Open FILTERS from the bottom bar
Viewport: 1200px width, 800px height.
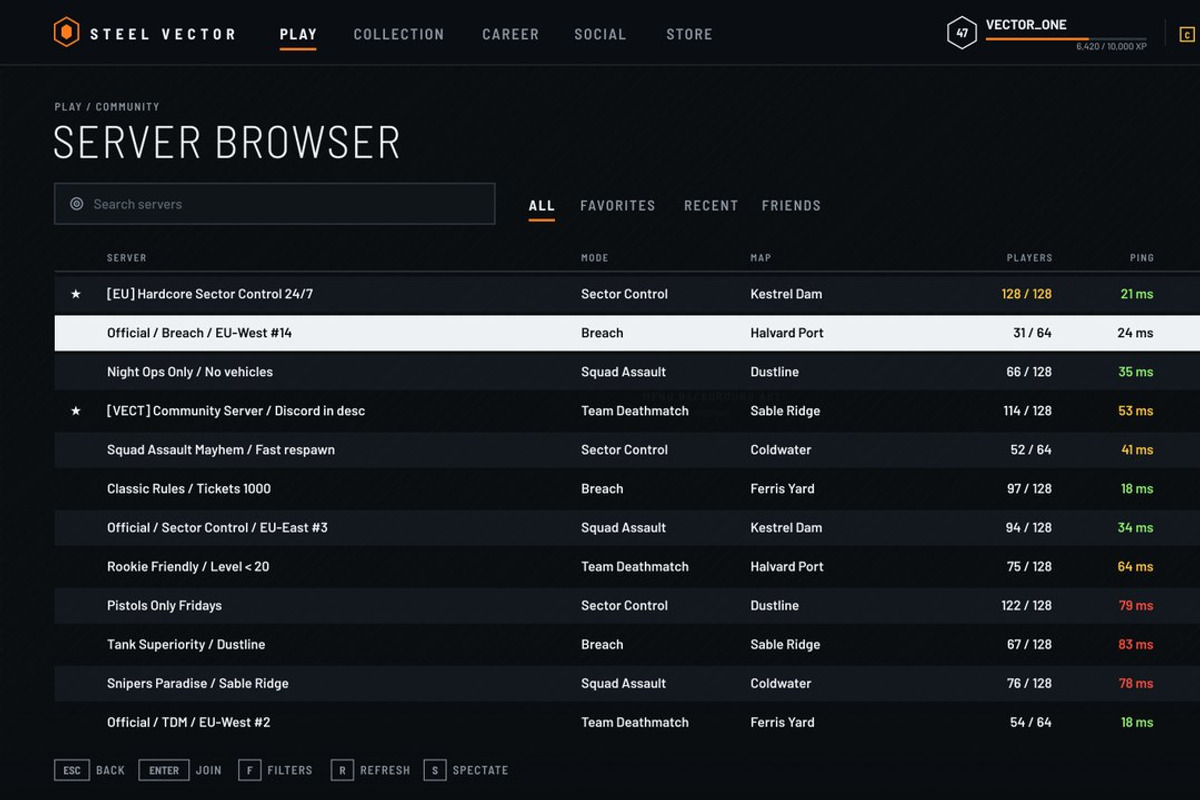290,770
